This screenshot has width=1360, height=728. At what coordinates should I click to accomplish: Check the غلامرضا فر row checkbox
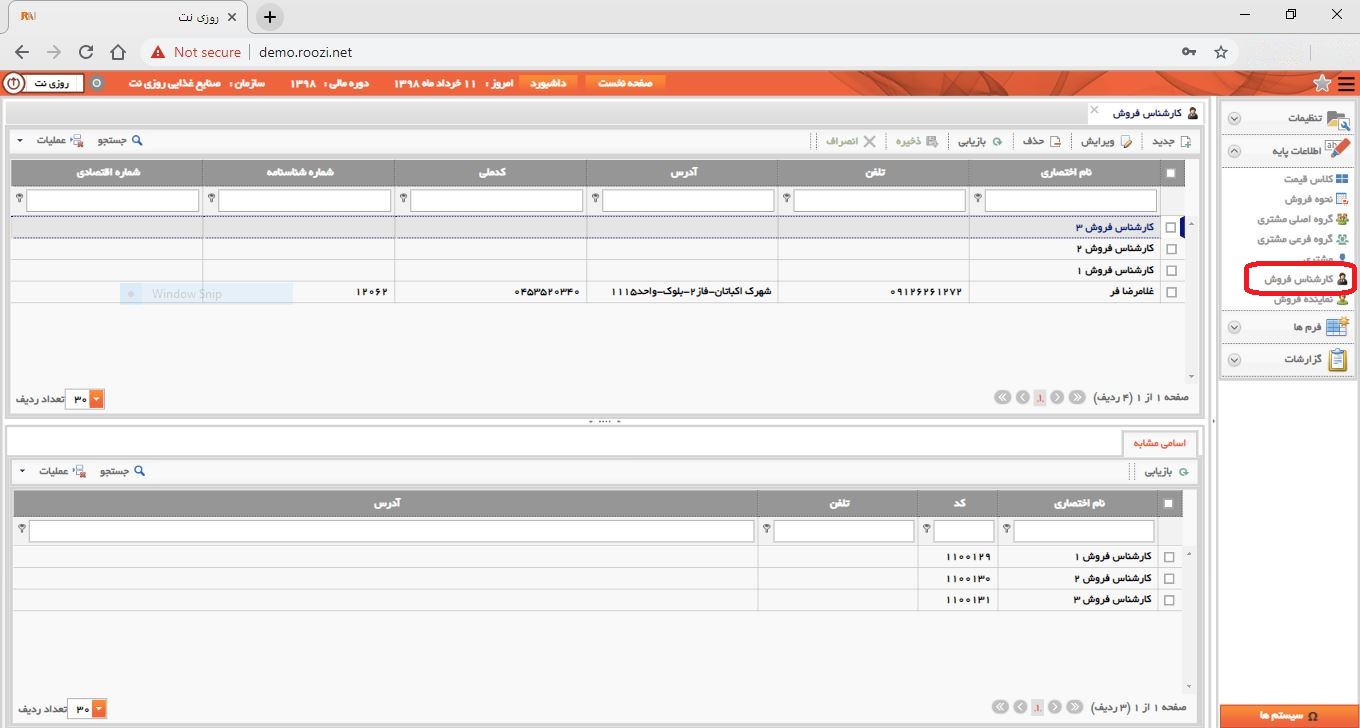coord(1171,293)
